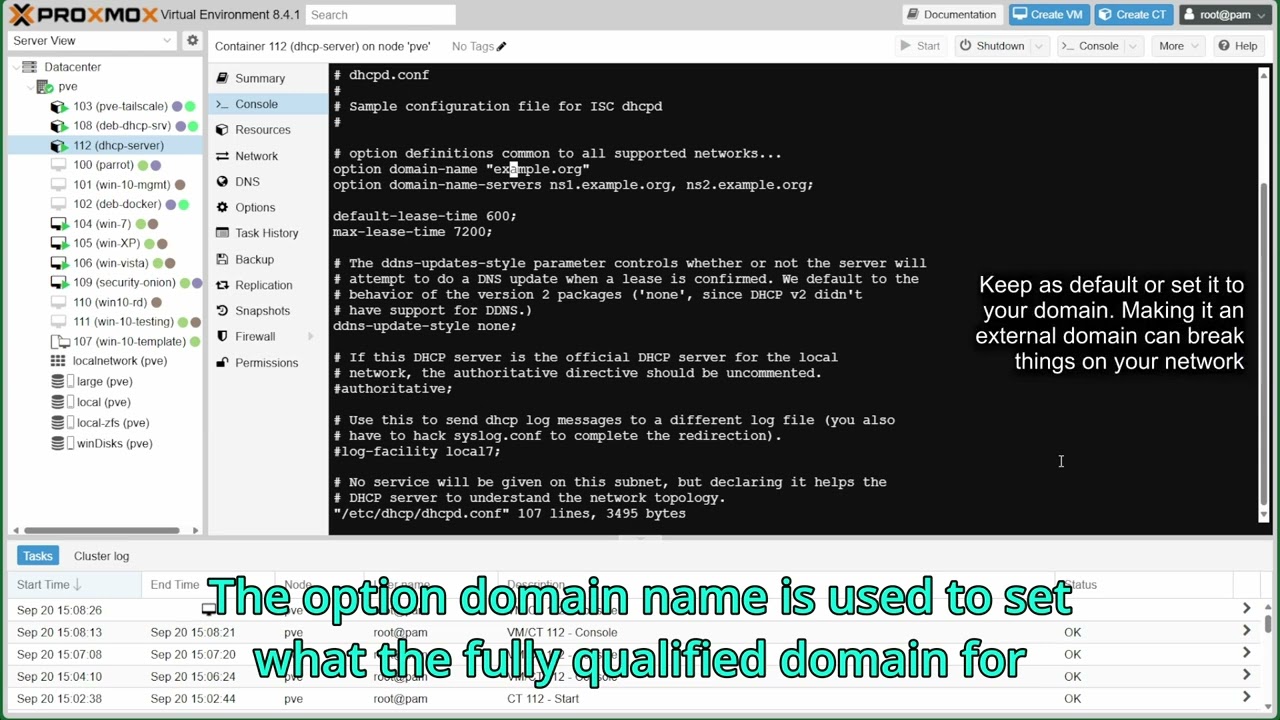The image size is (1280, 720).
Task: Edit tags with the pencil icon
Action: (x=502, y=46)
